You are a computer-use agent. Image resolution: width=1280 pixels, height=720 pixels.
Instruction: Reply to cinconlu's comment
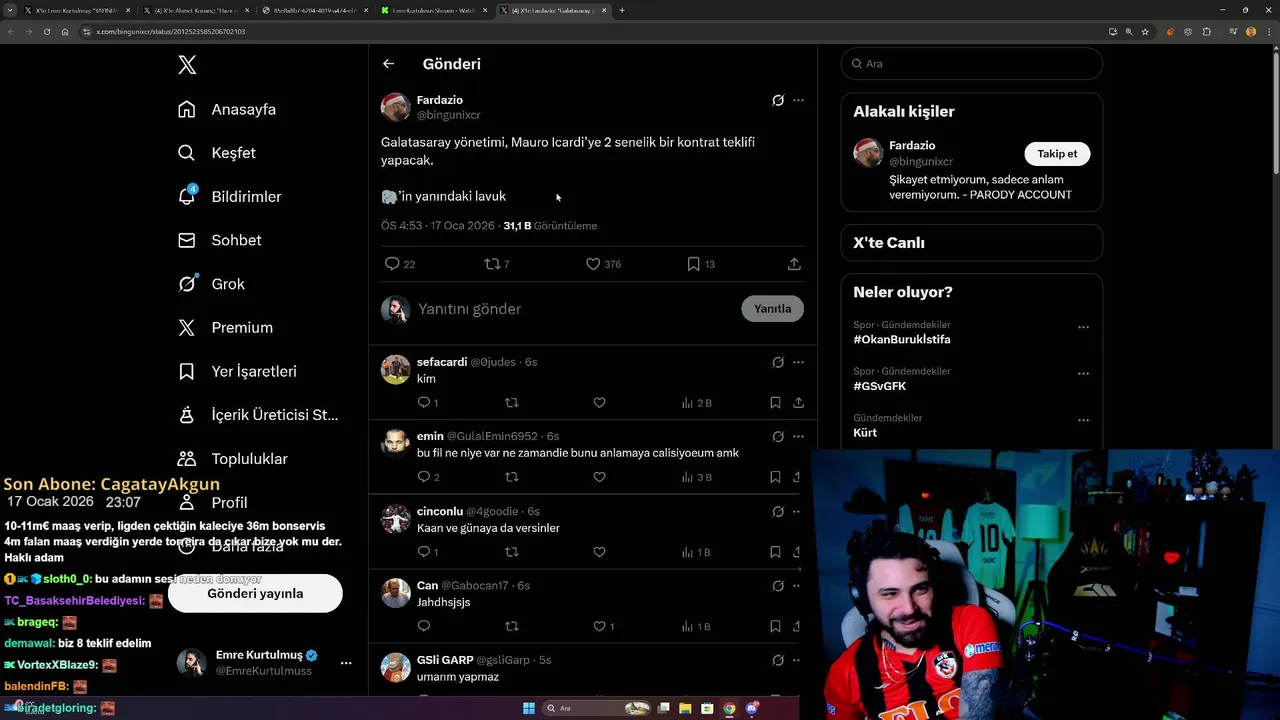424,552
